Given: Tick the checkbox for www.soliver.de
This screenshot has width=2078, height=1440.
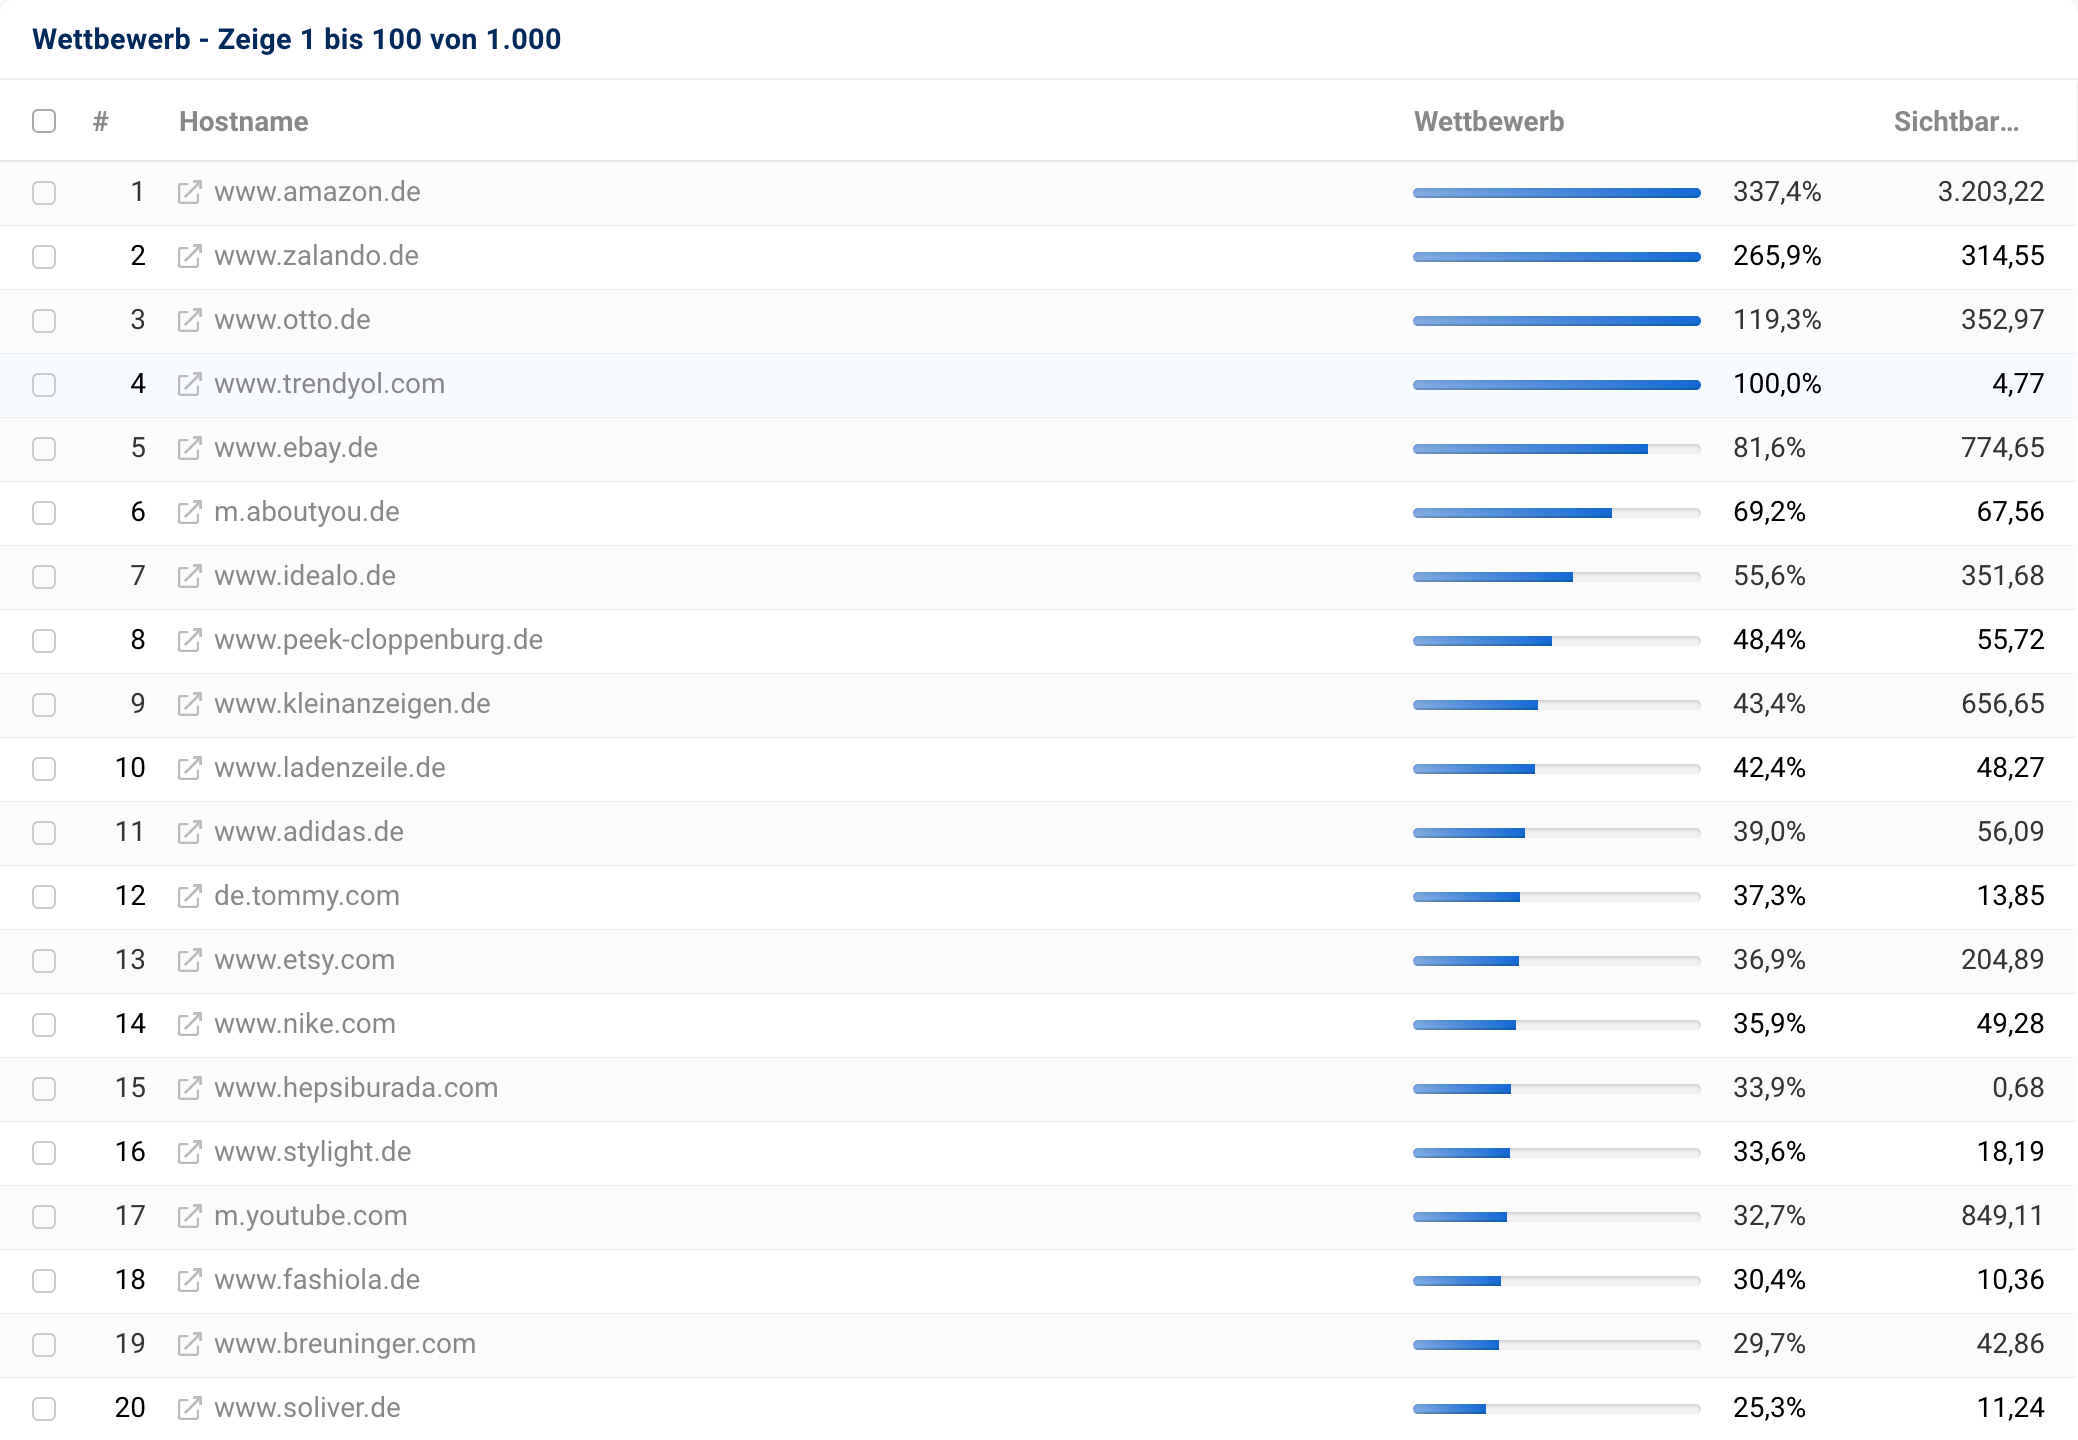Looking at the screenshot, I should (44, 1408).
